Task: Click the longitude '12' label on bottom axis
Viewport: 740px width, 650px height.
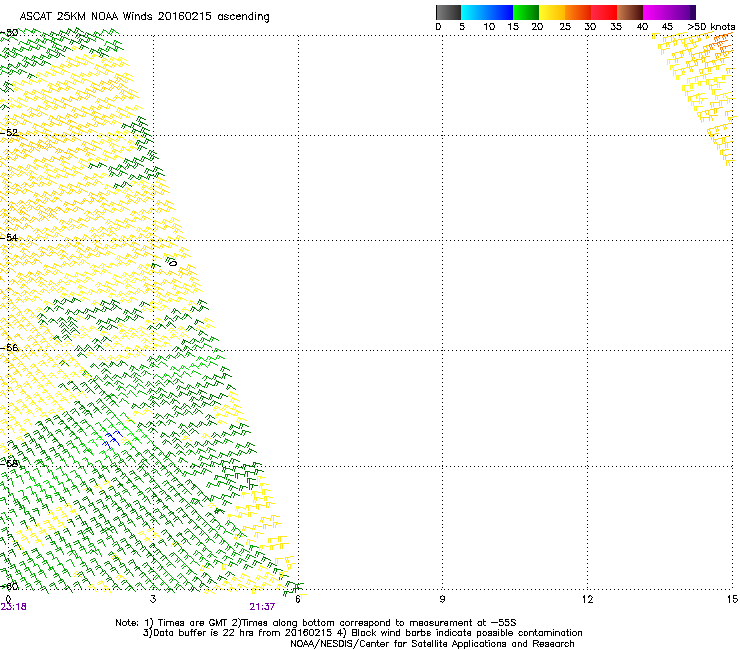Action: (587, 599)
